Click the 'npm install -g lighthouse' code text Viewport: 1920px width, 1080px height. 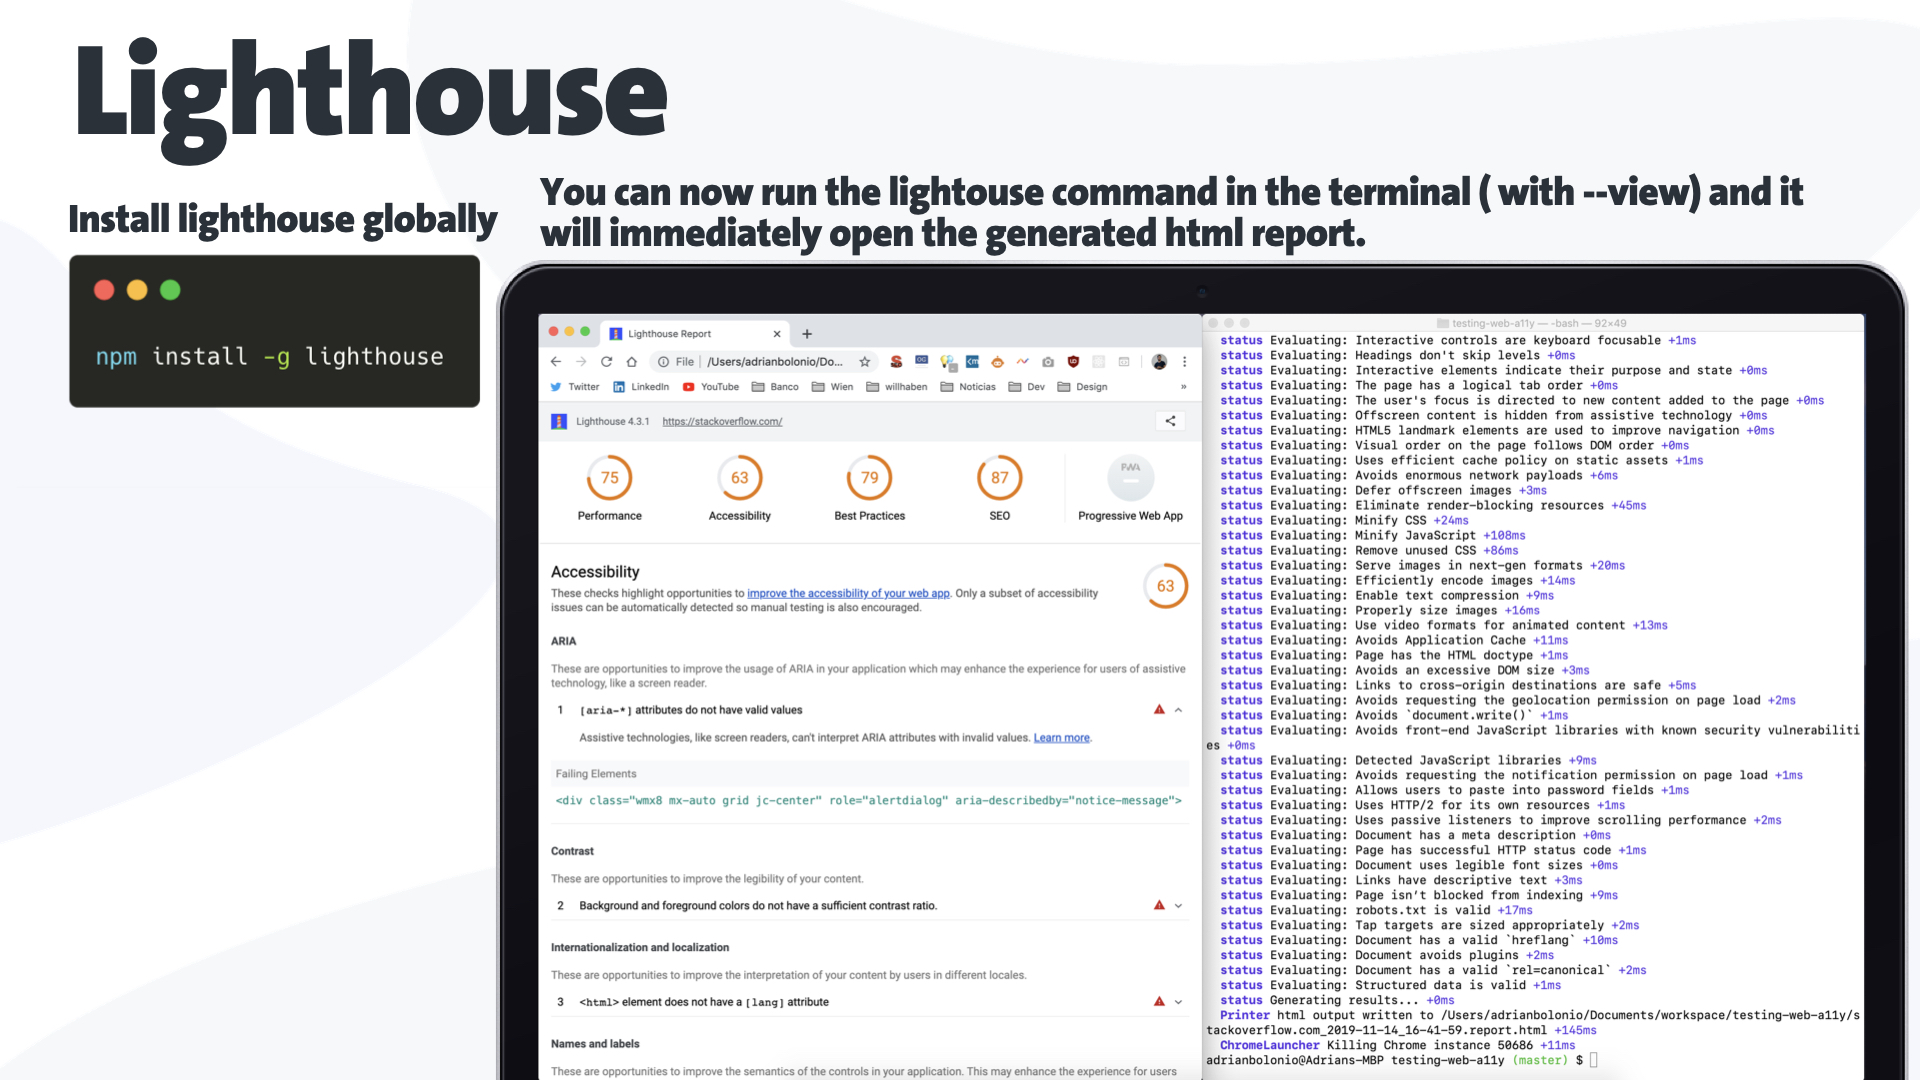[269, 357]
